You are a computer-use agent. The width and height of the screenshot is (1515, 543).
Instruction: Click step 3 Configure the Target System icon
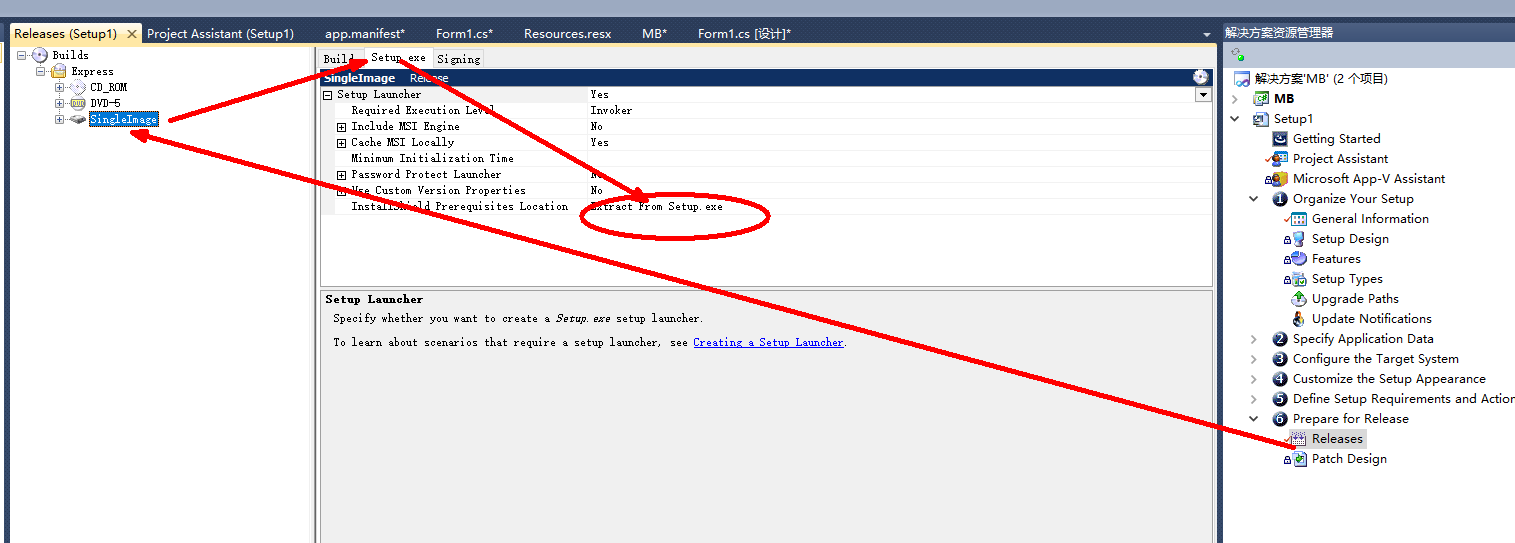pos(1280,358)
